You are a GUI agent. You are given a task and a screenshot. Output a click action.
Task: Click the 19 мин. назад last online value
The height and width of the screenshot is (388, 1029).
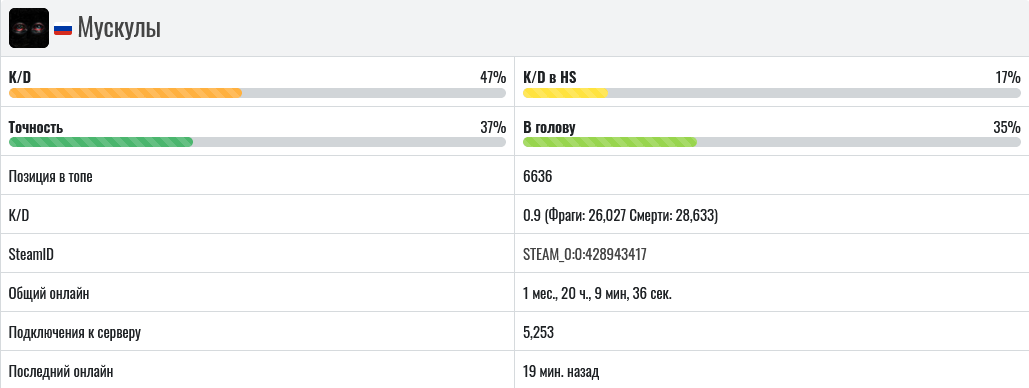click(561, 372)
